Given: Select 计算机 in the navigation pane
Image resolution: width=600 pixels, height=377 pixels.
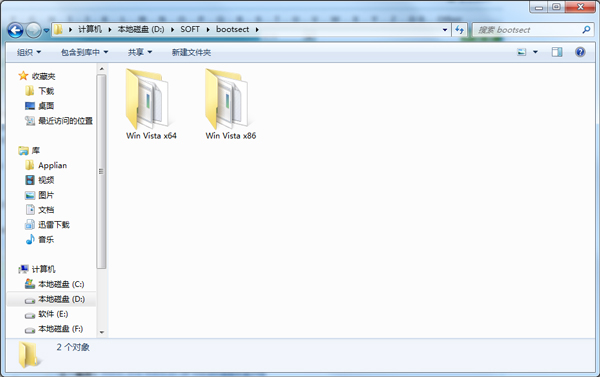Looking at the screenshot, I should click(44, 269).
